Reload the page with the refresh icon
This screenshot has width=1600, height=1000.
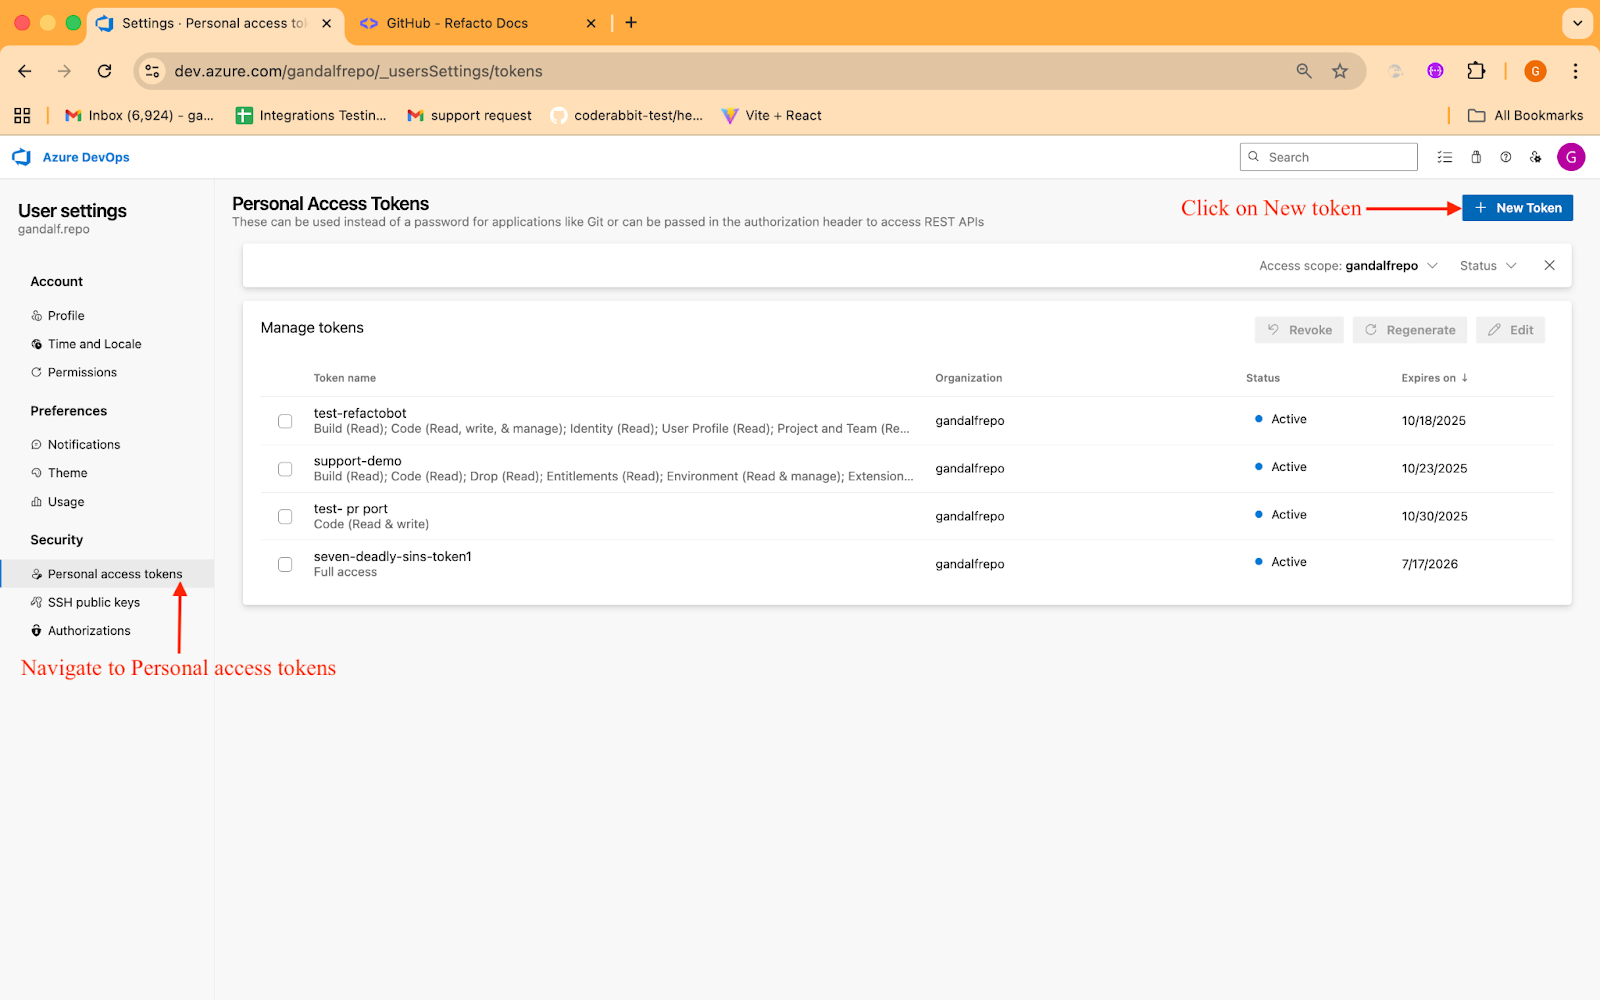[104, 71]
